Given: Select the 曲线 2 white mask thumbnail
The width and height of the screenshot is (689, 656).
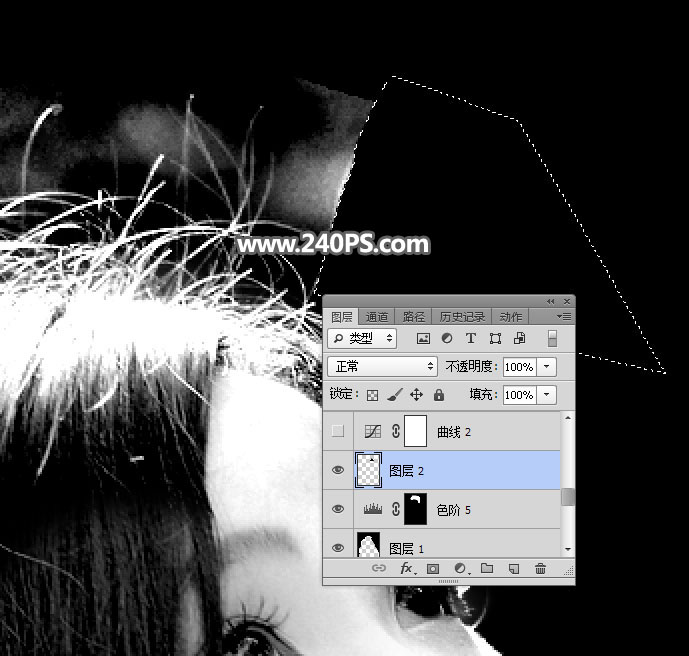Looking at the screenshot, I should coord(415,431).
